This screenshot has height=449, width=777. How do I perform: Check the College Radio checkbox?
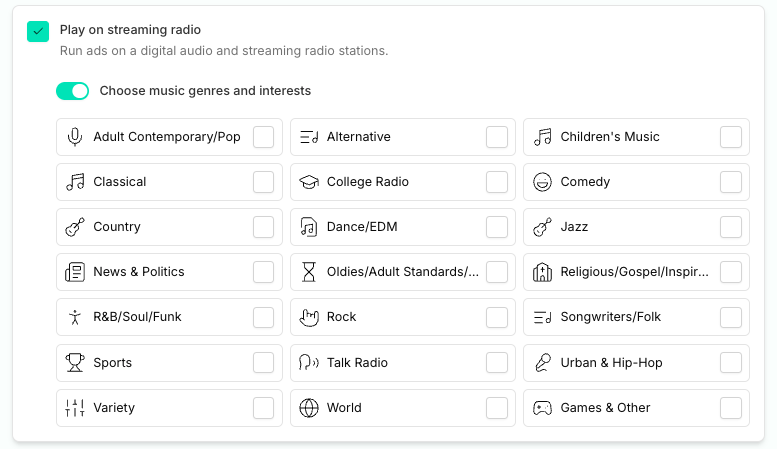(x=497, y=182)
